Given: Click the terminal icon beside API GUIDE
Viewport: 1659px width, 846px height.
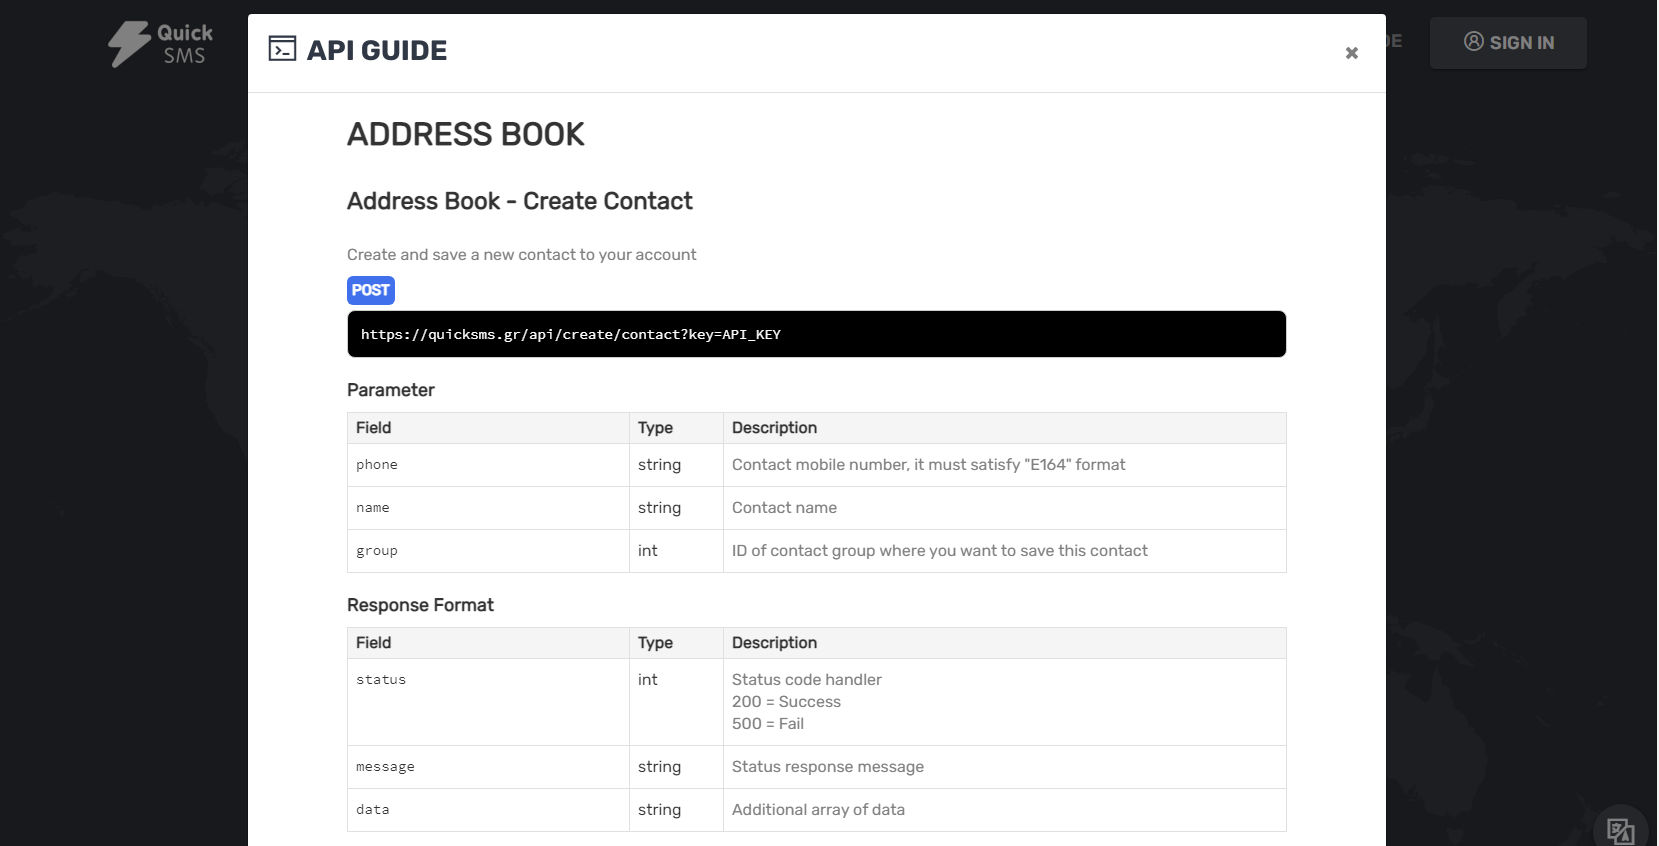Looking at the screenshot, I should (282, 48).
